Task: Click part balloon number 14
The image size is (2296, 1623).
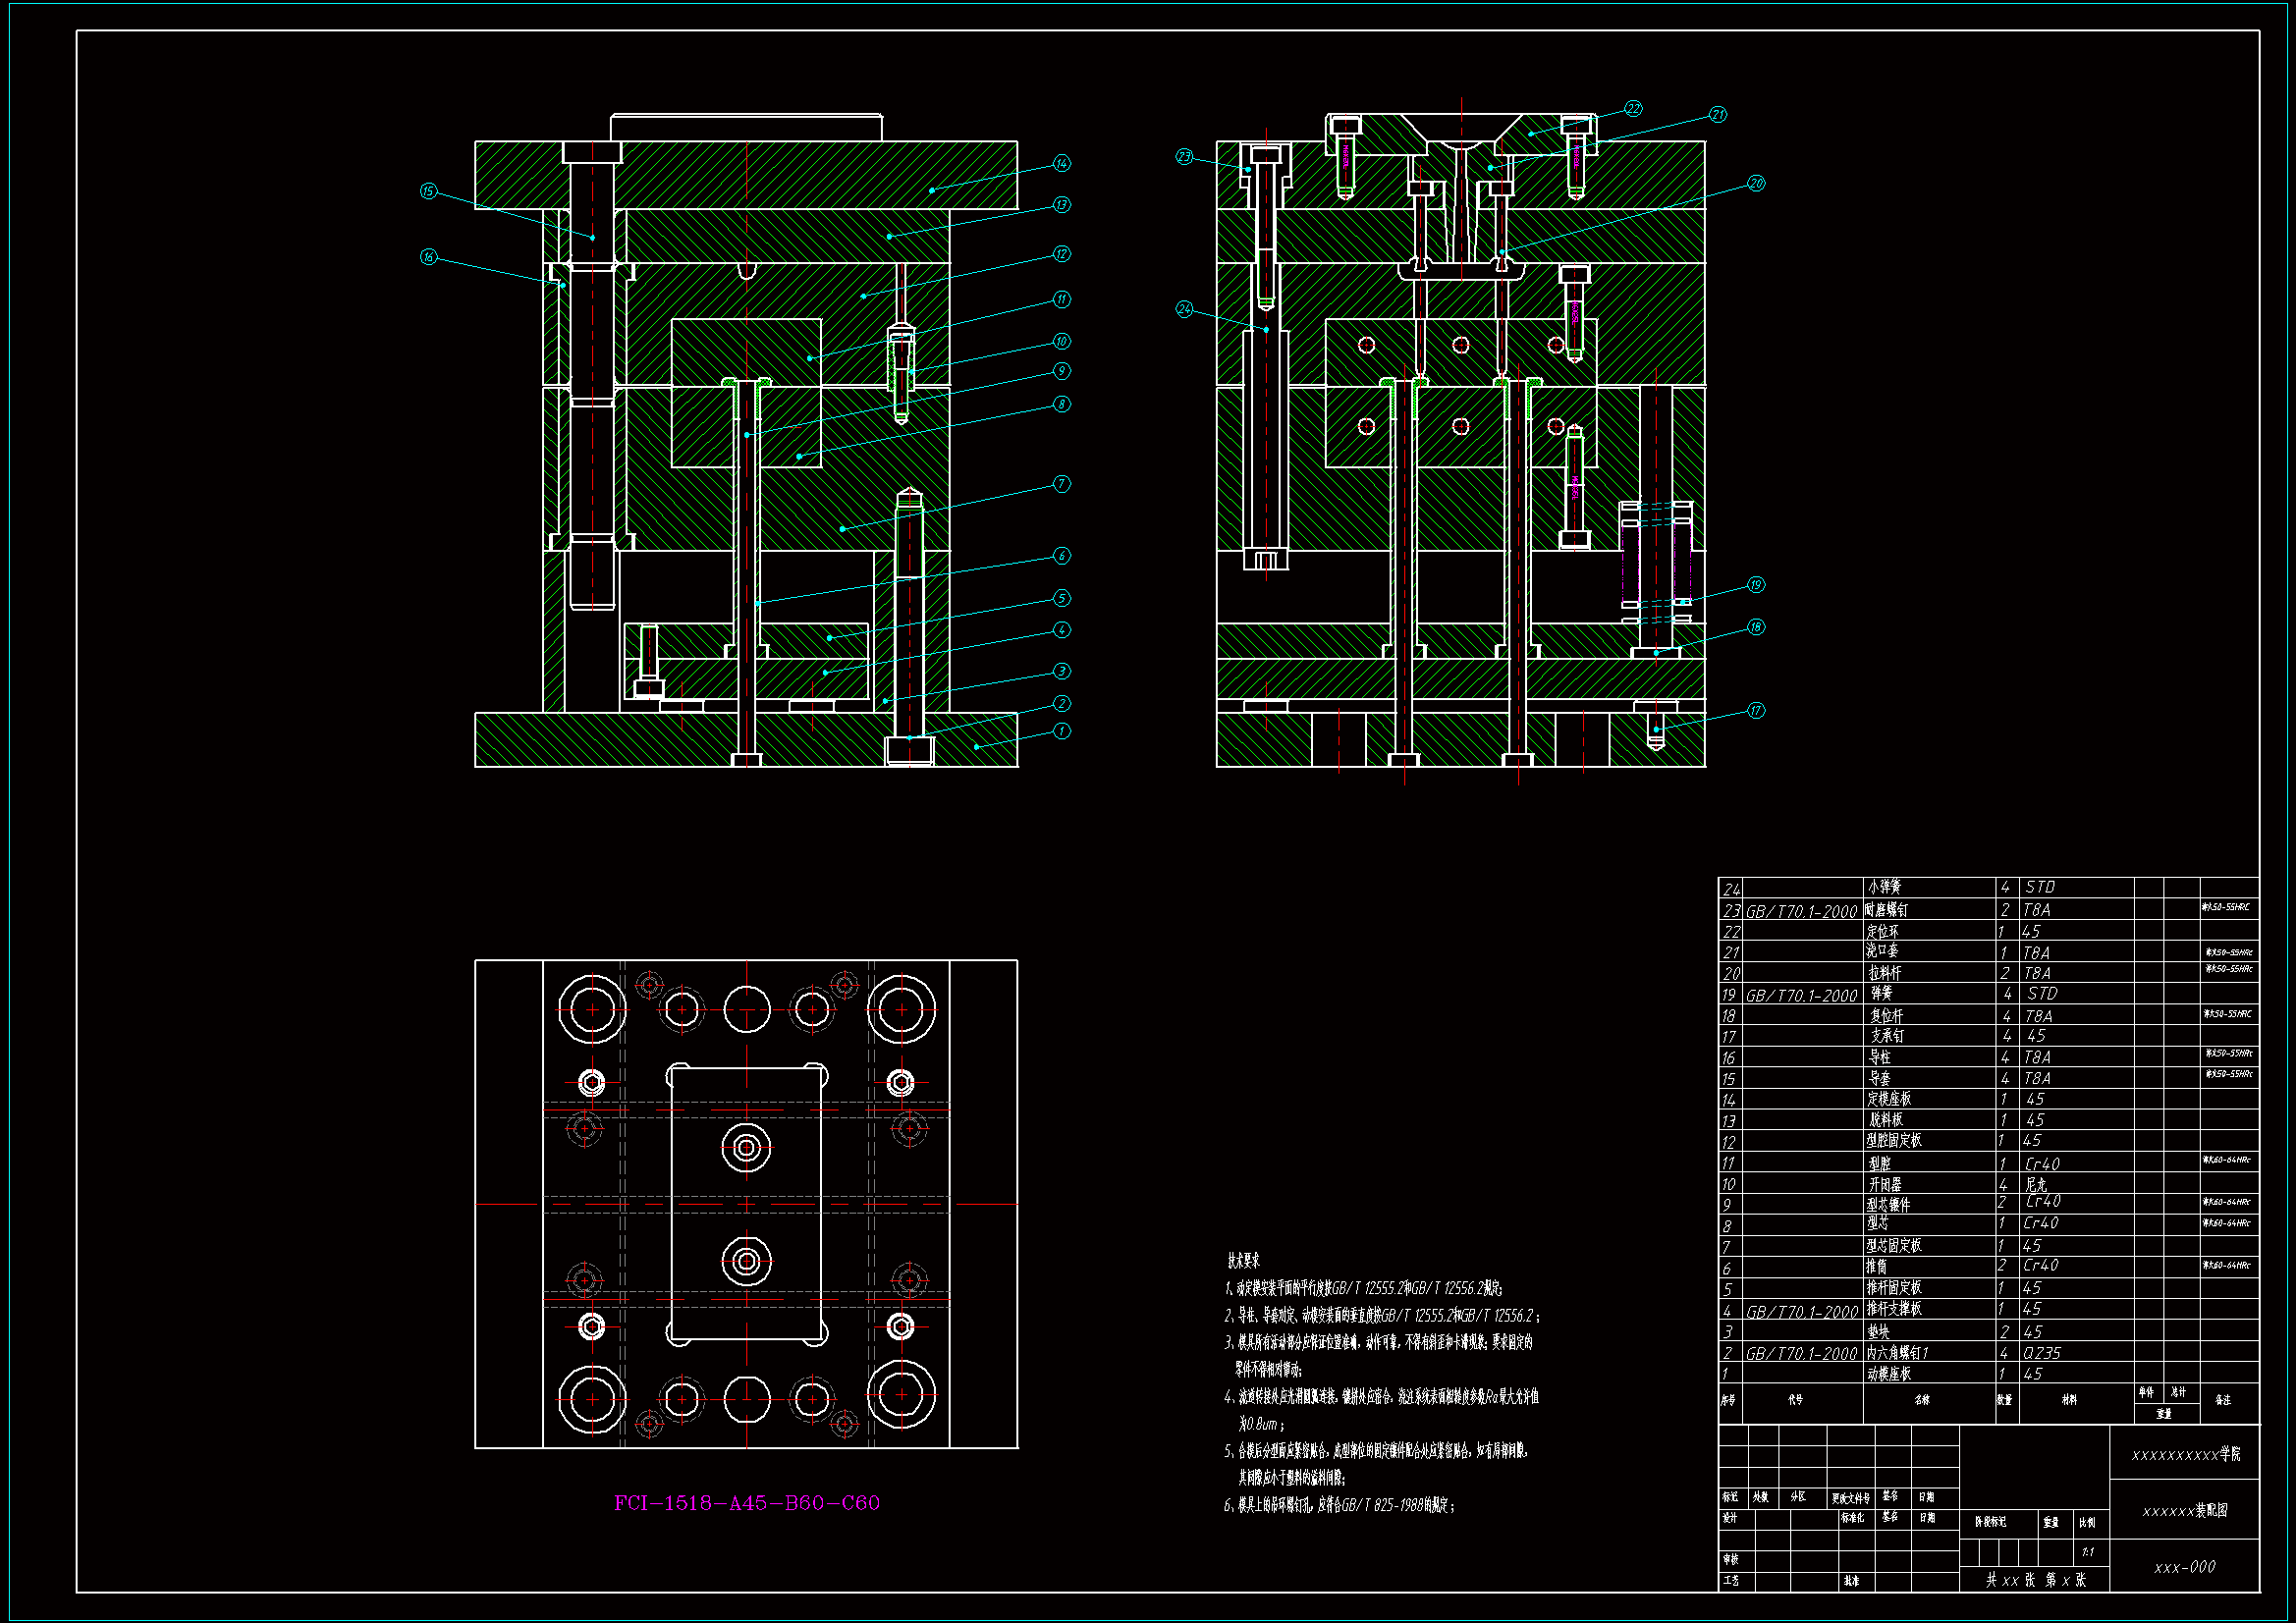Action: [1061, 163]
